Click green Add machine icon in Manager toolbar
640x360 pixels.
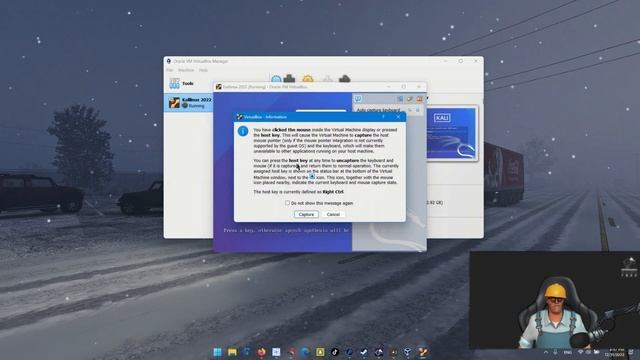point(289,79)
